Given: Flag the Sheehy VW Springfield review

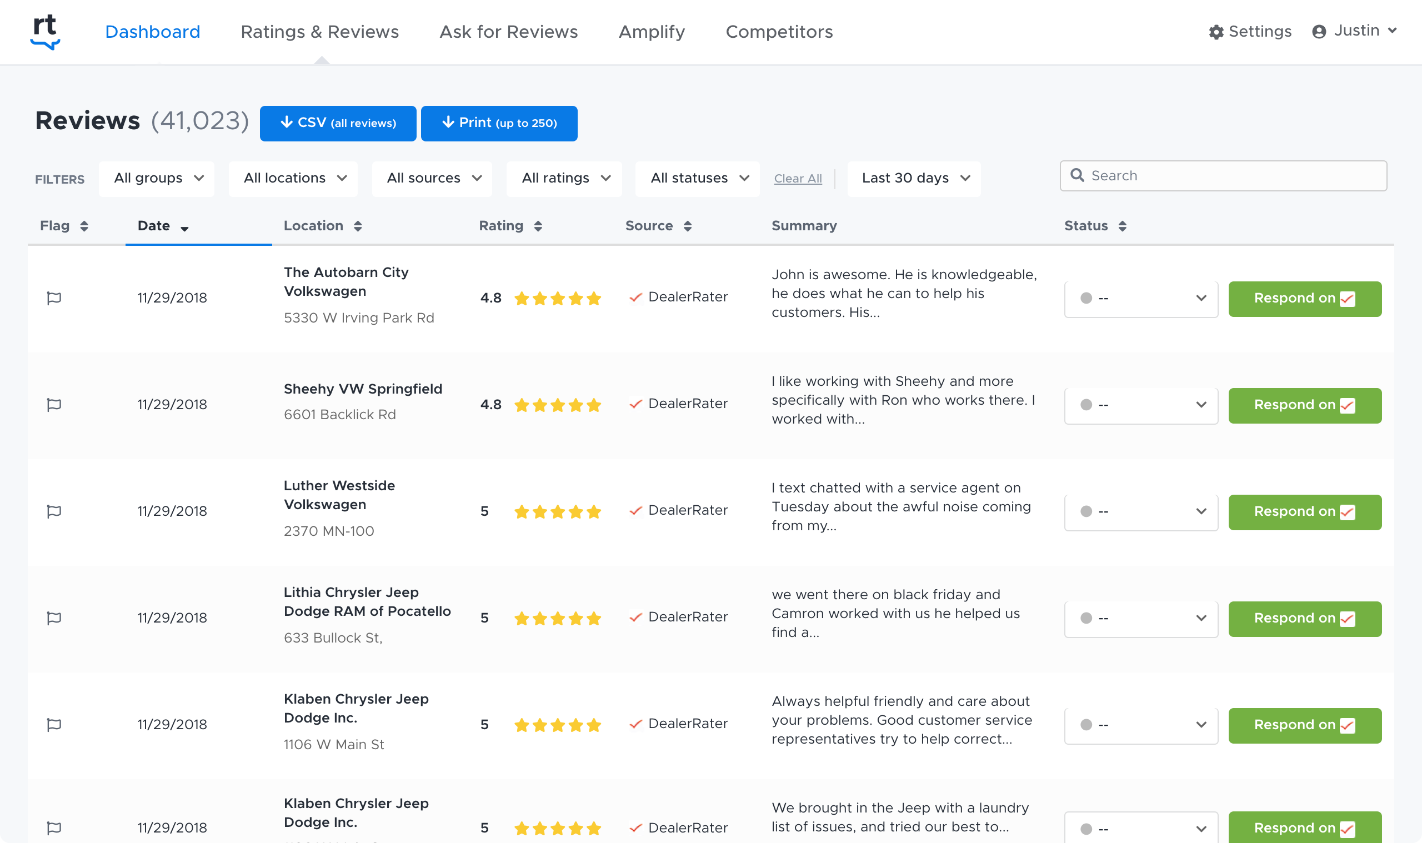Looking at the screenshot, I should click(x=53, y=404).
